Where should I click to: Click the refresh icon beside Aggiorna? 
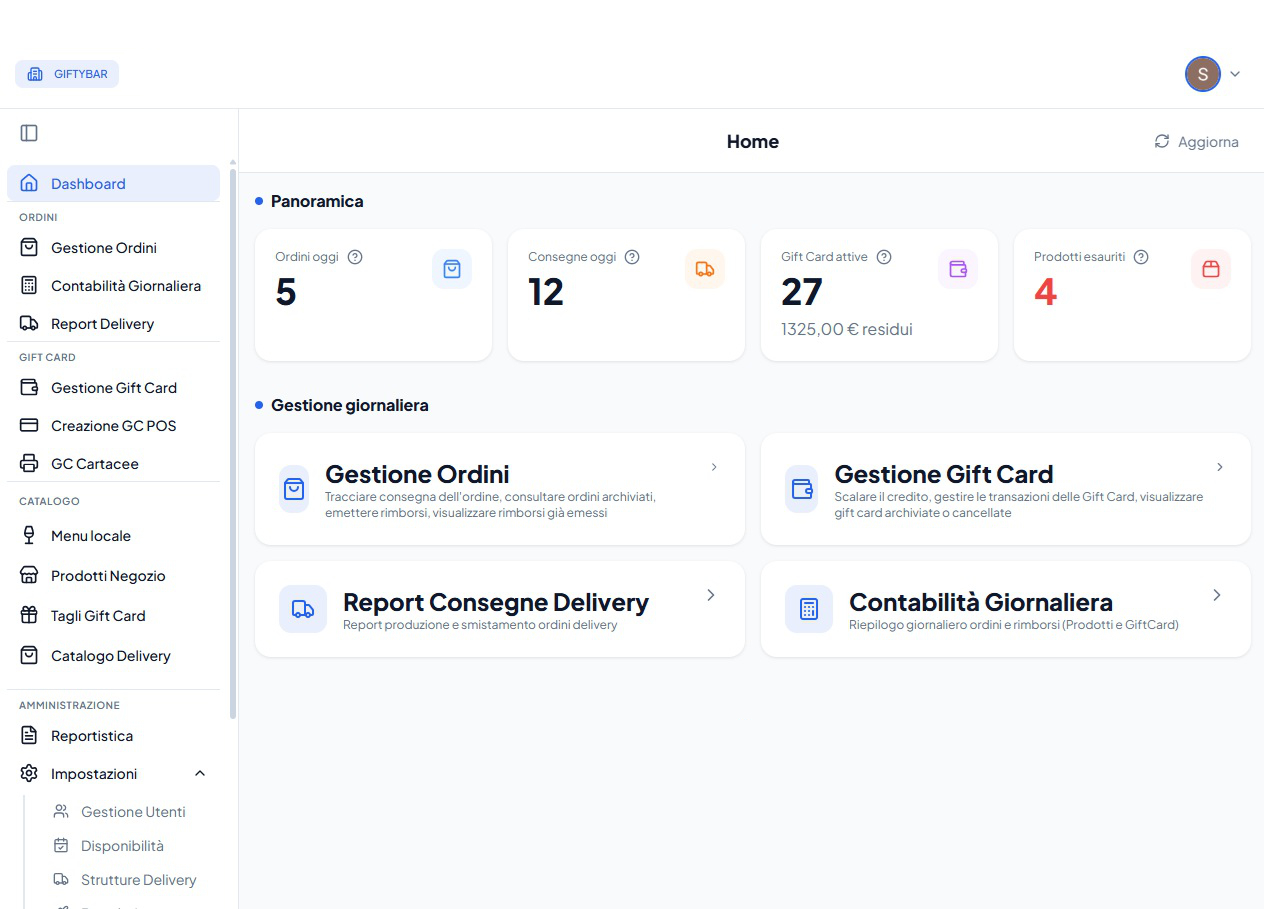[x=1162, y=141]
